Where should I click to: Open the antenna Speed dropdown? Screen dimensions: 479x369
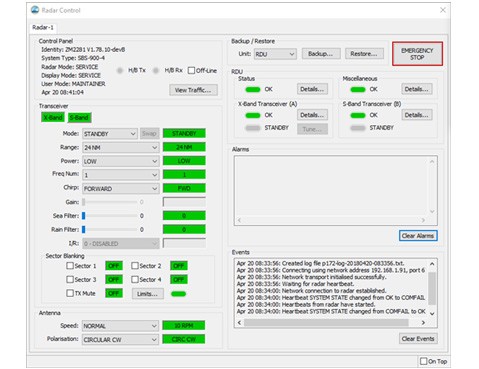(120, 326)
